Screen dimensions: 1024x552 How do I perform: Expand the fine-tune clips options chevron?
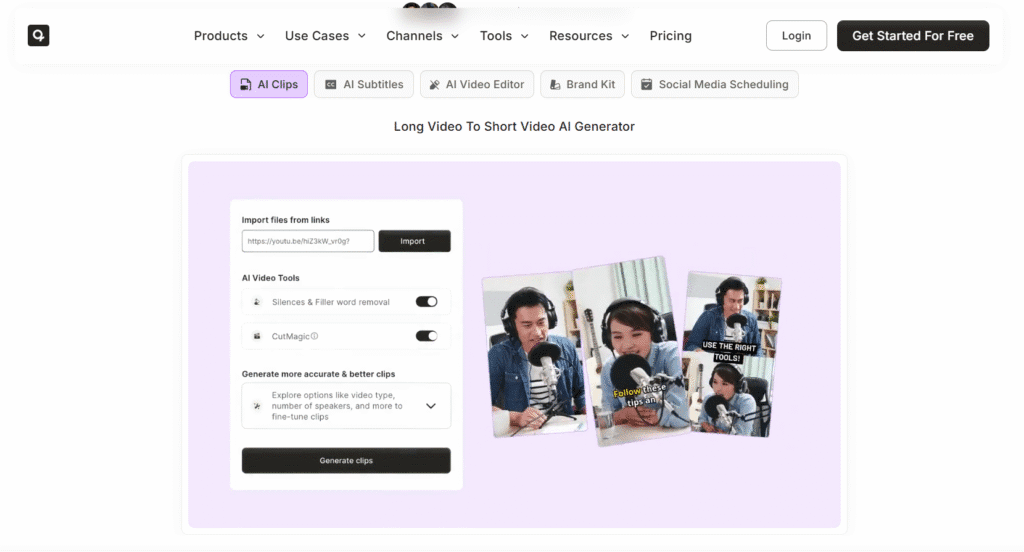click(431, 406)
